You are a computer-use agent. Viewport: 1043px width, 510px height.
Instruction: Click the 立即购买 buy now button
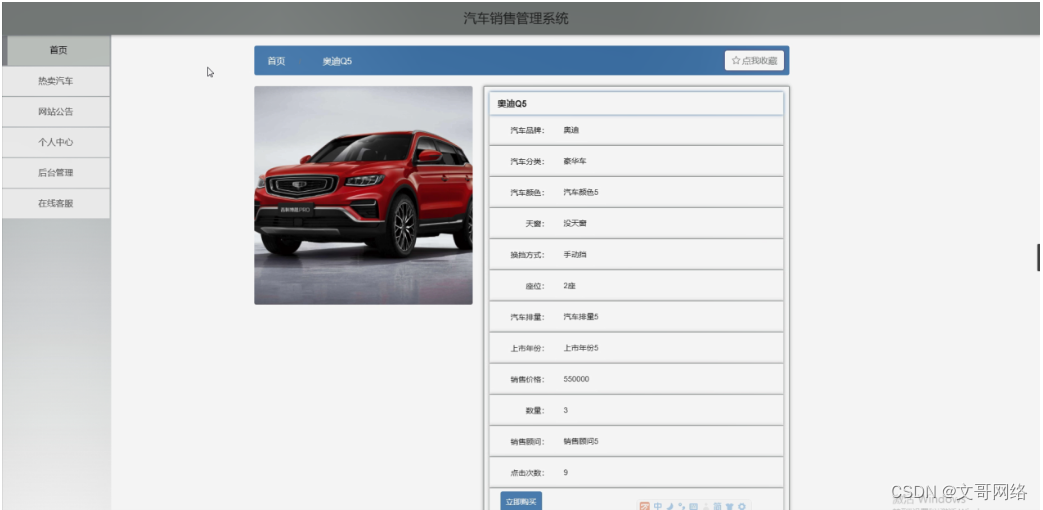tap(521, 501)
